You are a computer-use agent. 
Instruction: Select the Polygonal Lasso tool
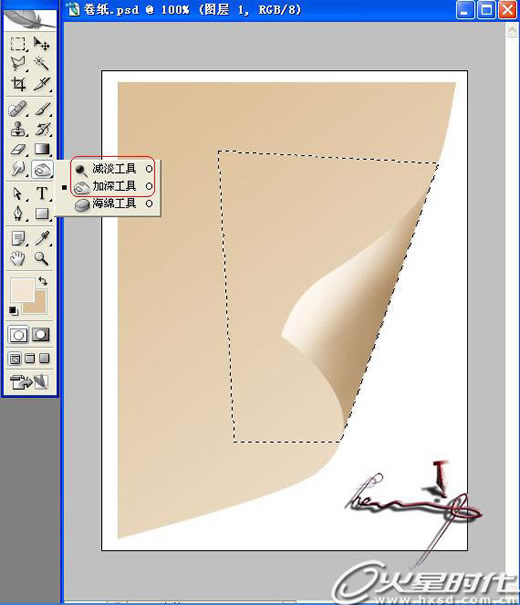[x=18, y=64]
